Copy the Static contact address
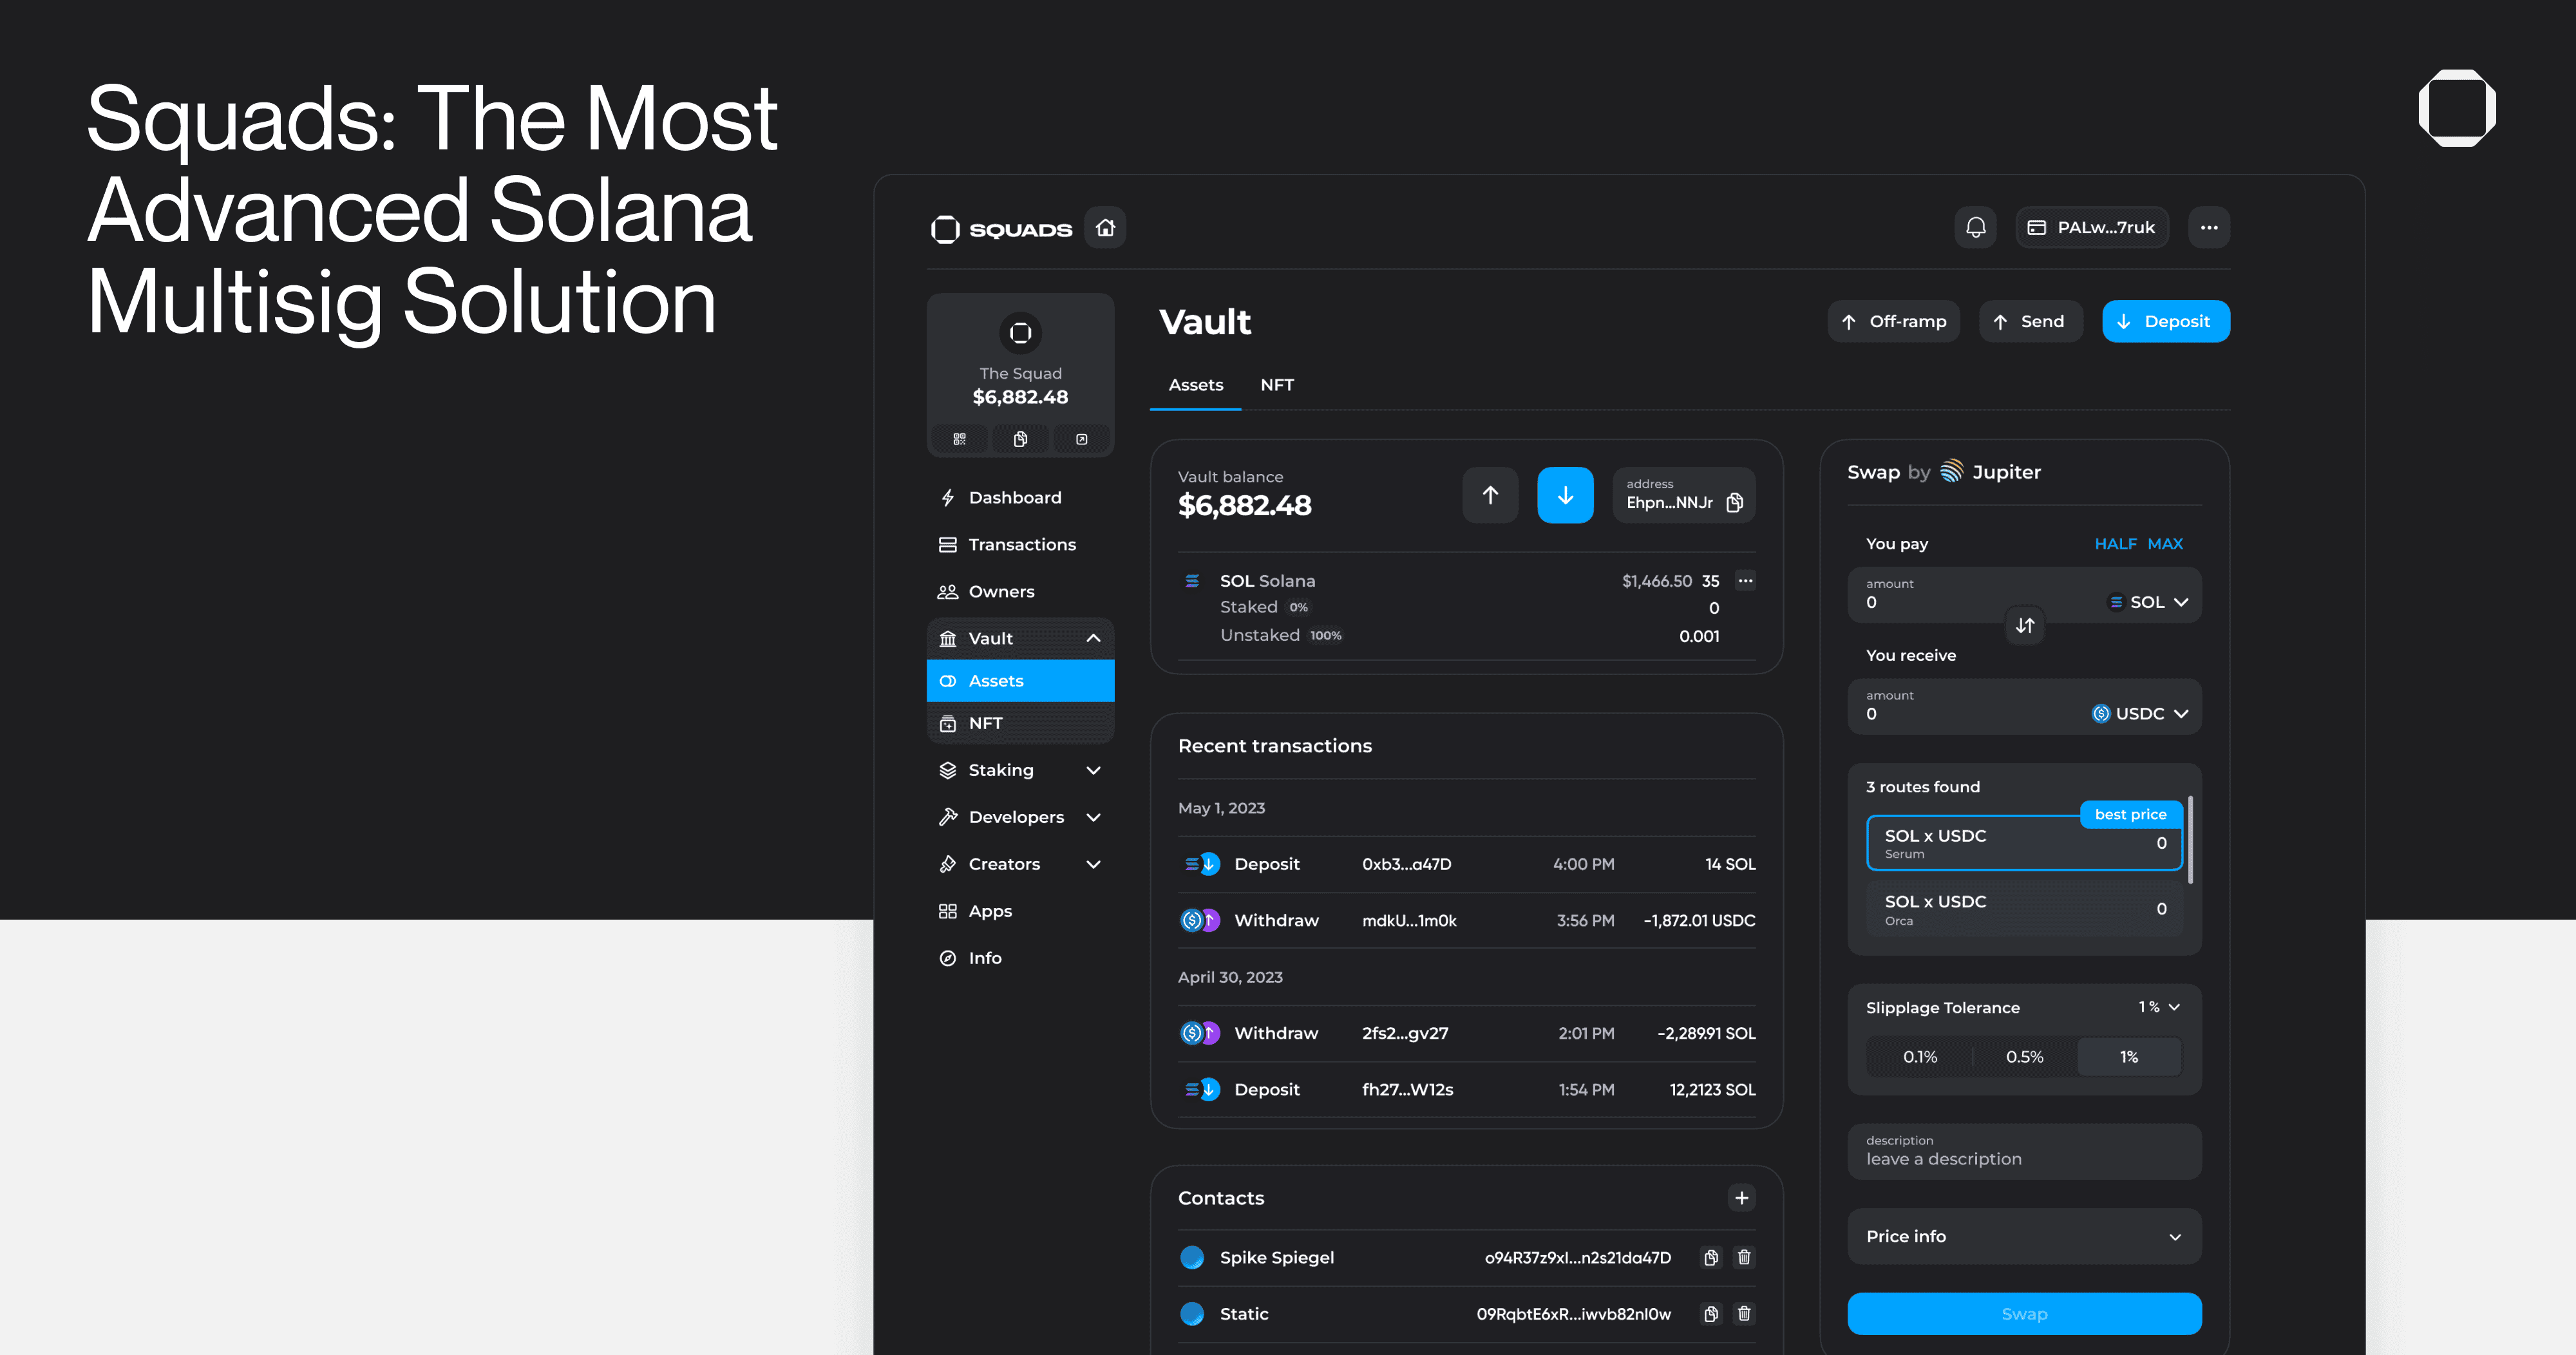Image resolution: width=2576 pixels, height=1355 pixels. point(1711,1314)
